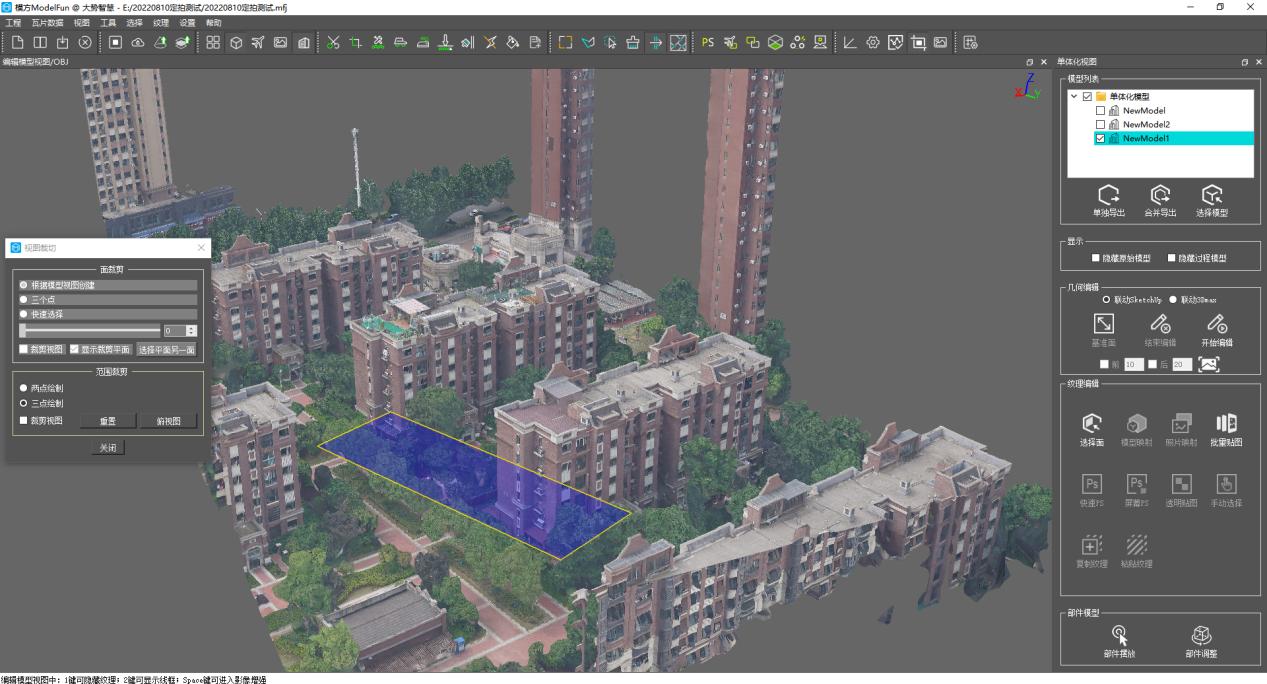Click the 快速PS icon in texture panel
Image resolution: width=1267 pixels, height=684 pixels.
coord(1092,484)
